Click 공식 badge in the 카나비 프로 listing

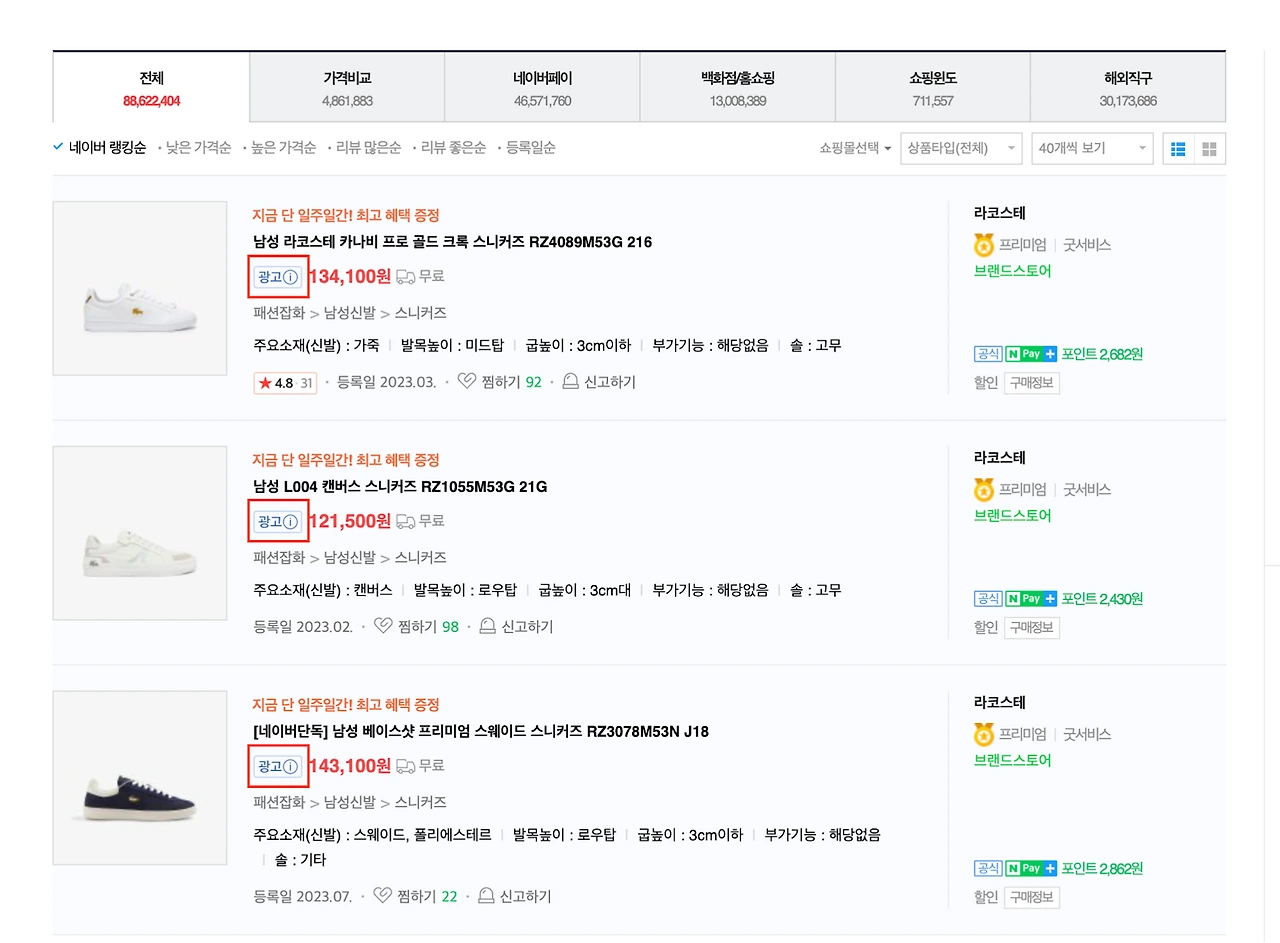[x=988, y=354]
